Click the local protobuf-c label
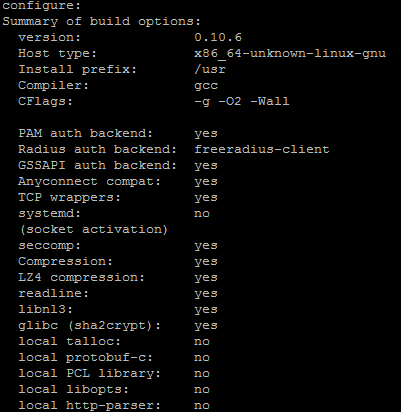Image resolution: width=401 pixels, height=412 pixels. click(85, 358)
